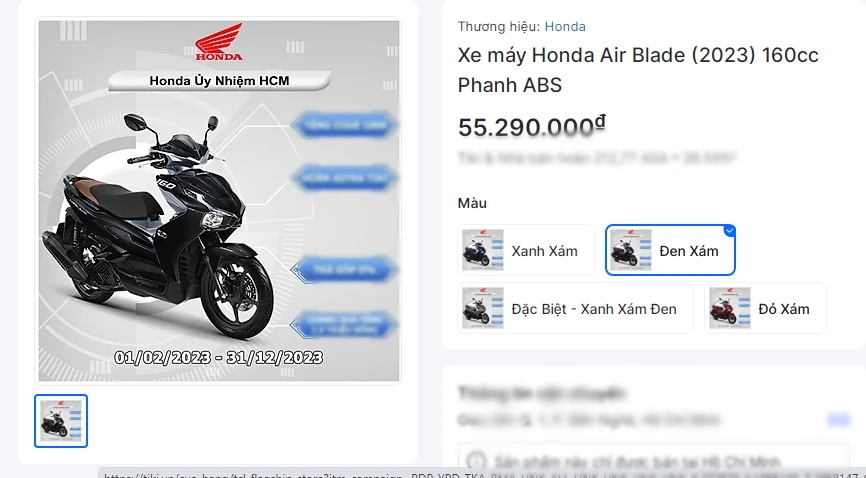
Task: Click the red scooter image in Đỏ Xám option
Action: pyautogui.click(x=730, y=308)
